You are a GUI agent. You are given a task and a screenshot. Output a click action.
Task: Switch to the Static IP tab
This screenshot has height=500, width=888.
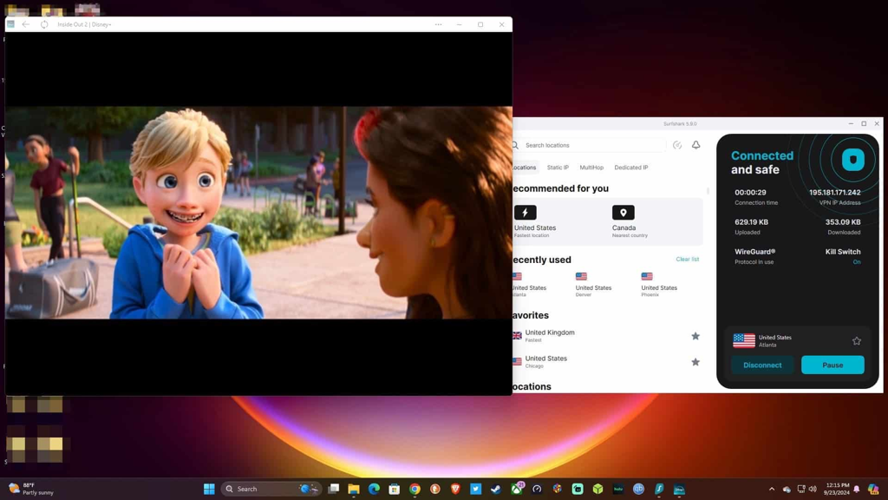[x=557, y=168]
